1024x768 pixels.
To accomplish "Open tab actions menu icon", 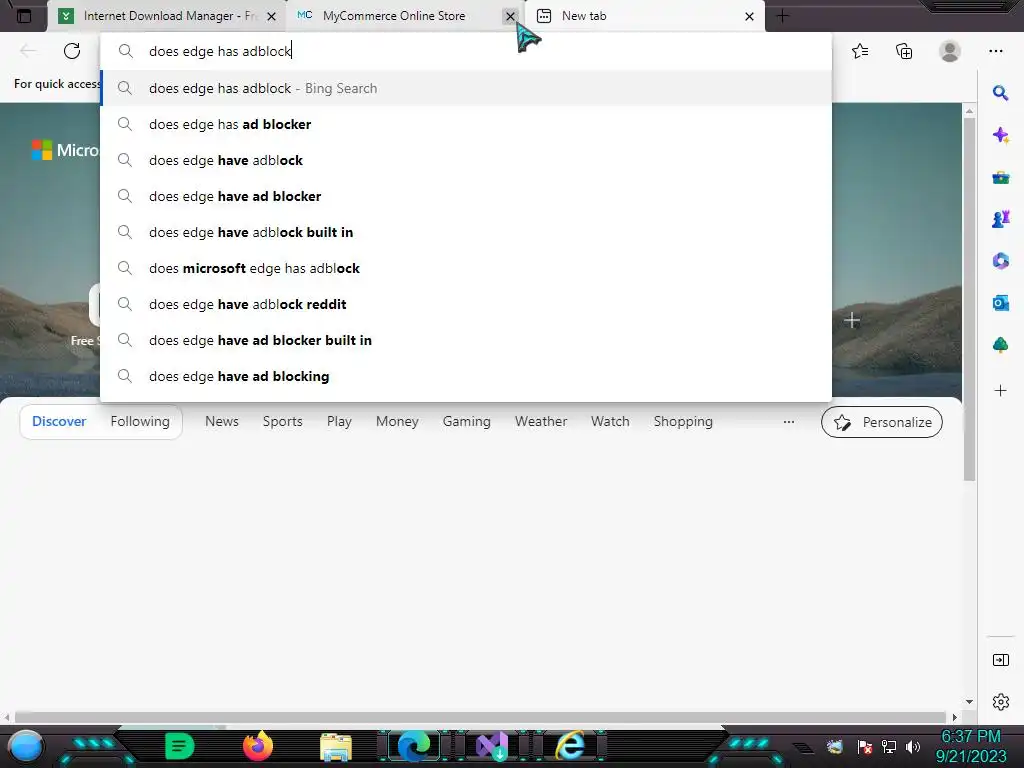I will coord(24,16).
